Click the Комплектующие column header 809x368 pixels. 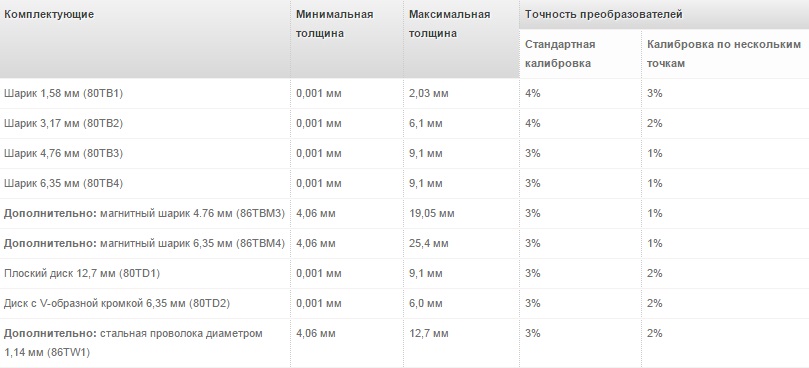point(49,14)
